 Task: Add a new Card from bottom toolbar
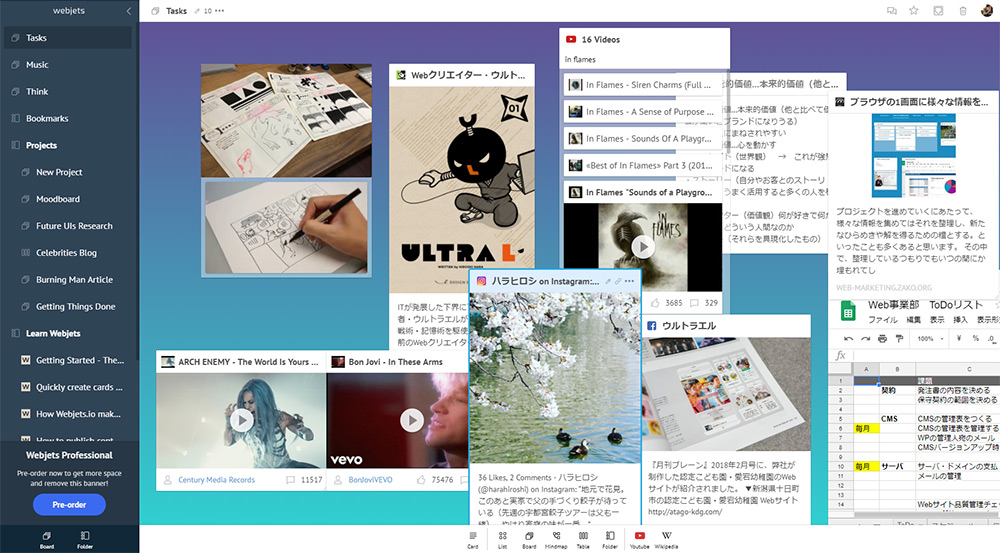point(473,540)
